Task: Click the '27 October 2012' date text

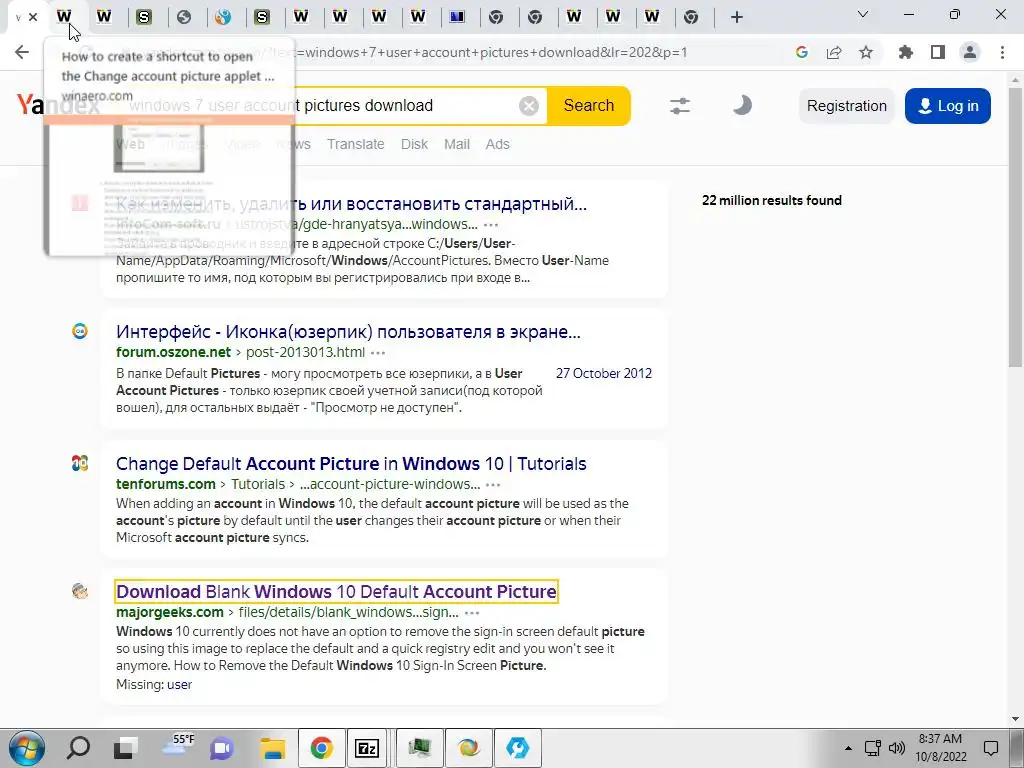Action: [x=604, y=374]
